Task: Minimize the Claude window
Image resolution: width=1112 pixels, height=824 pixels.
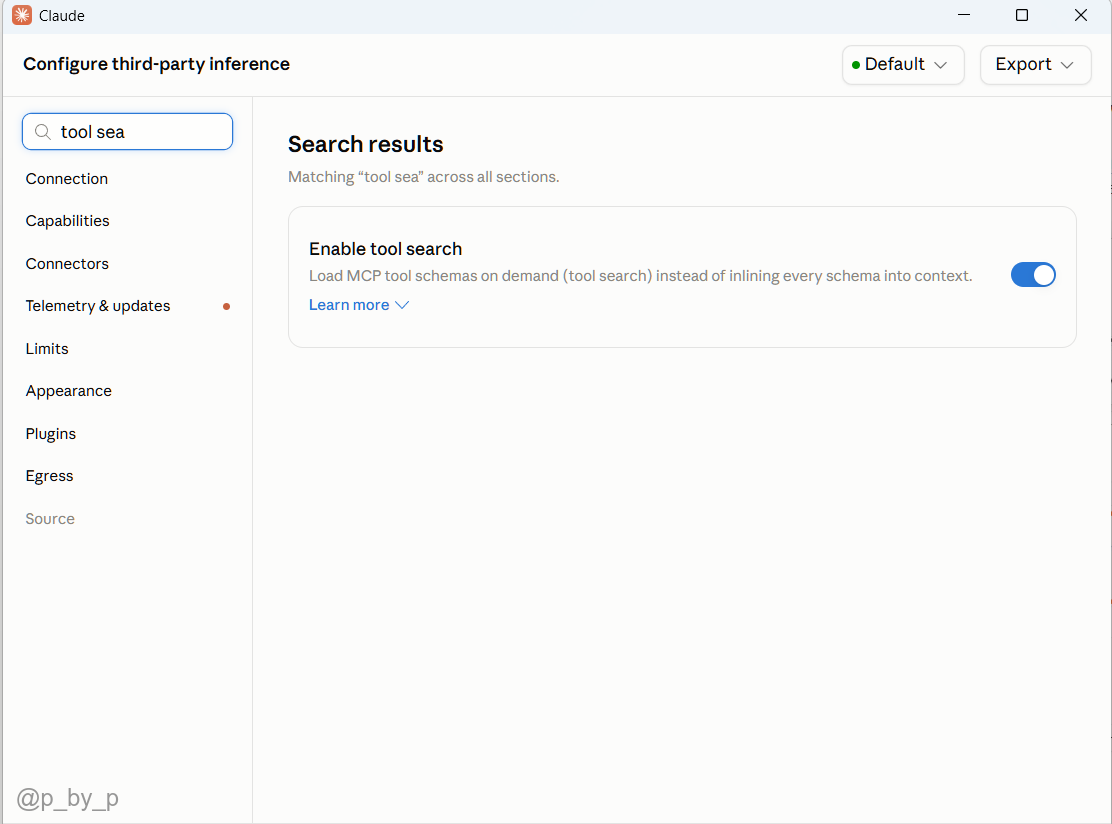Action: pos(963,15)
